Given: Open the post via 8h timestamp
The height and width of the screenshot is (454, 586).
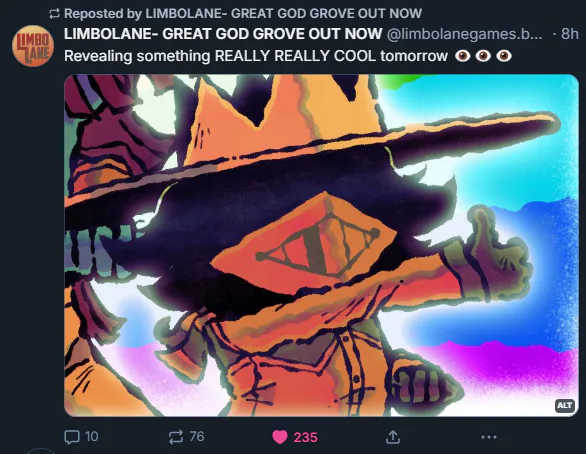Looking at the screenshot, I should tap(570, 34).
